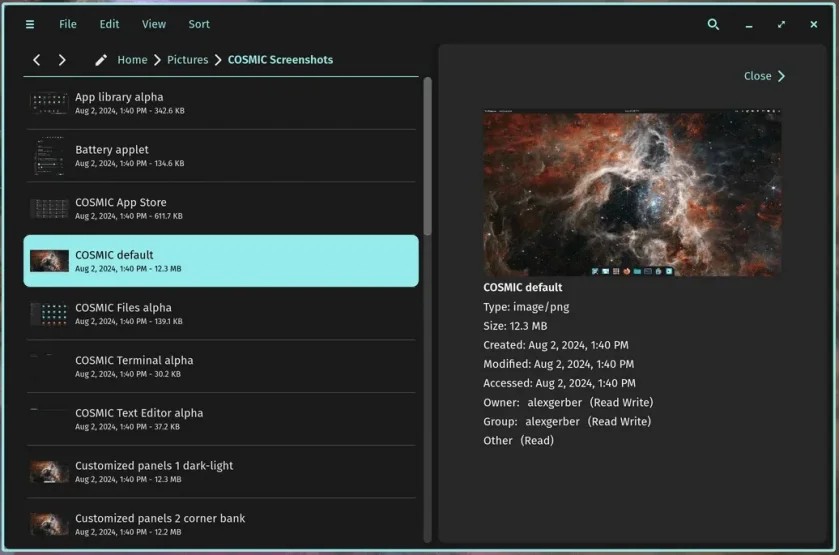The width and height of the screenshot is (840, 555).
Task: Select Customized panels 1 dark-light file
Action: 221,472
